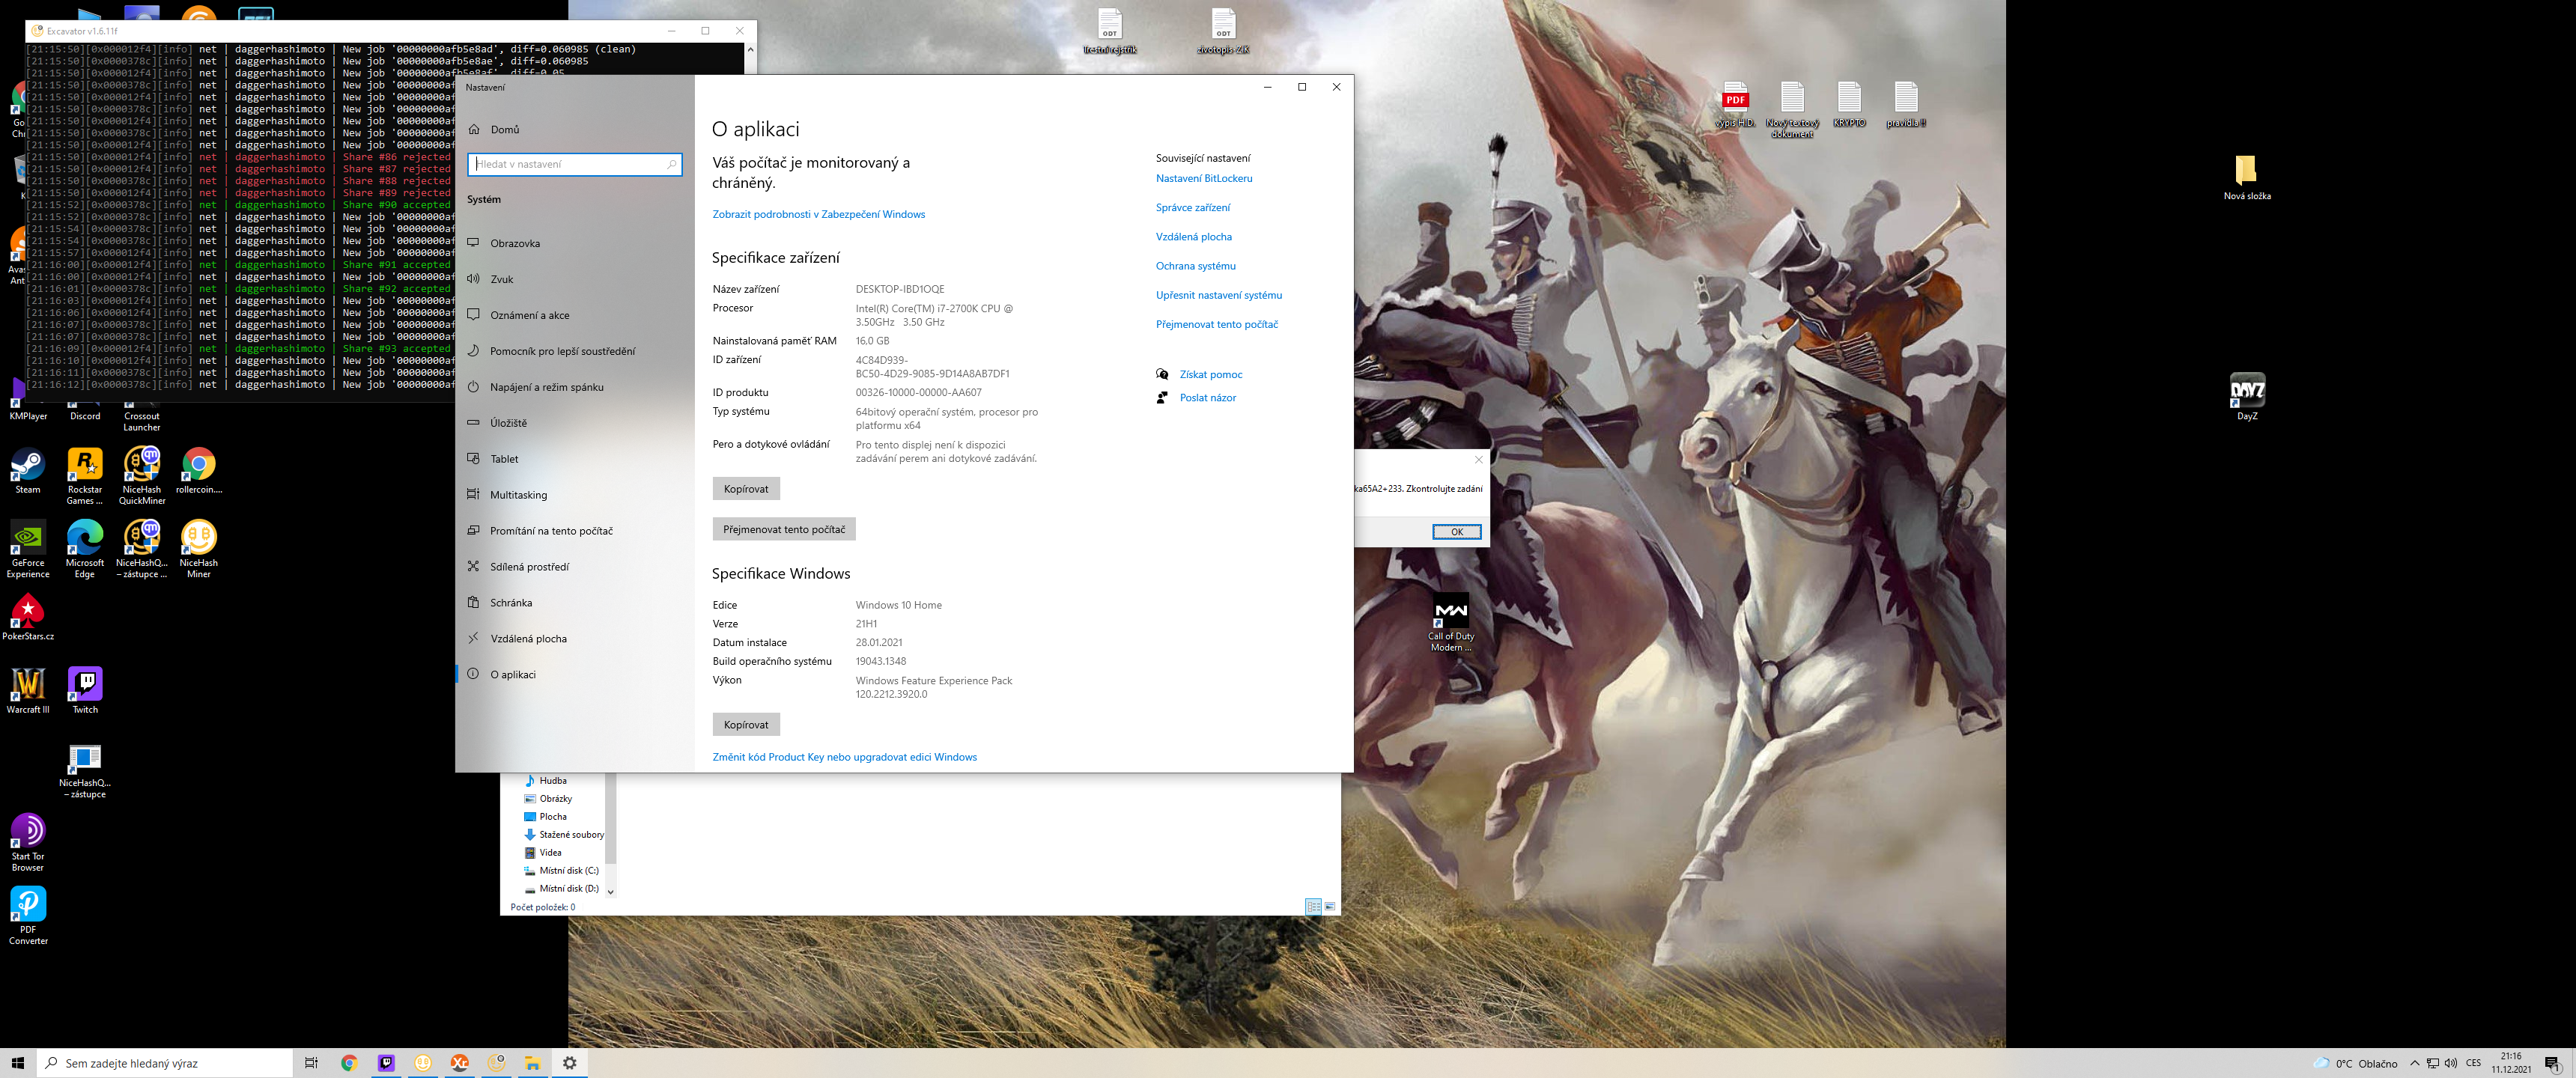The width and height of the screenshot is (2576, 1078).
Task: Select Rockstar Games desktop icon
Action: coord(85,475)
